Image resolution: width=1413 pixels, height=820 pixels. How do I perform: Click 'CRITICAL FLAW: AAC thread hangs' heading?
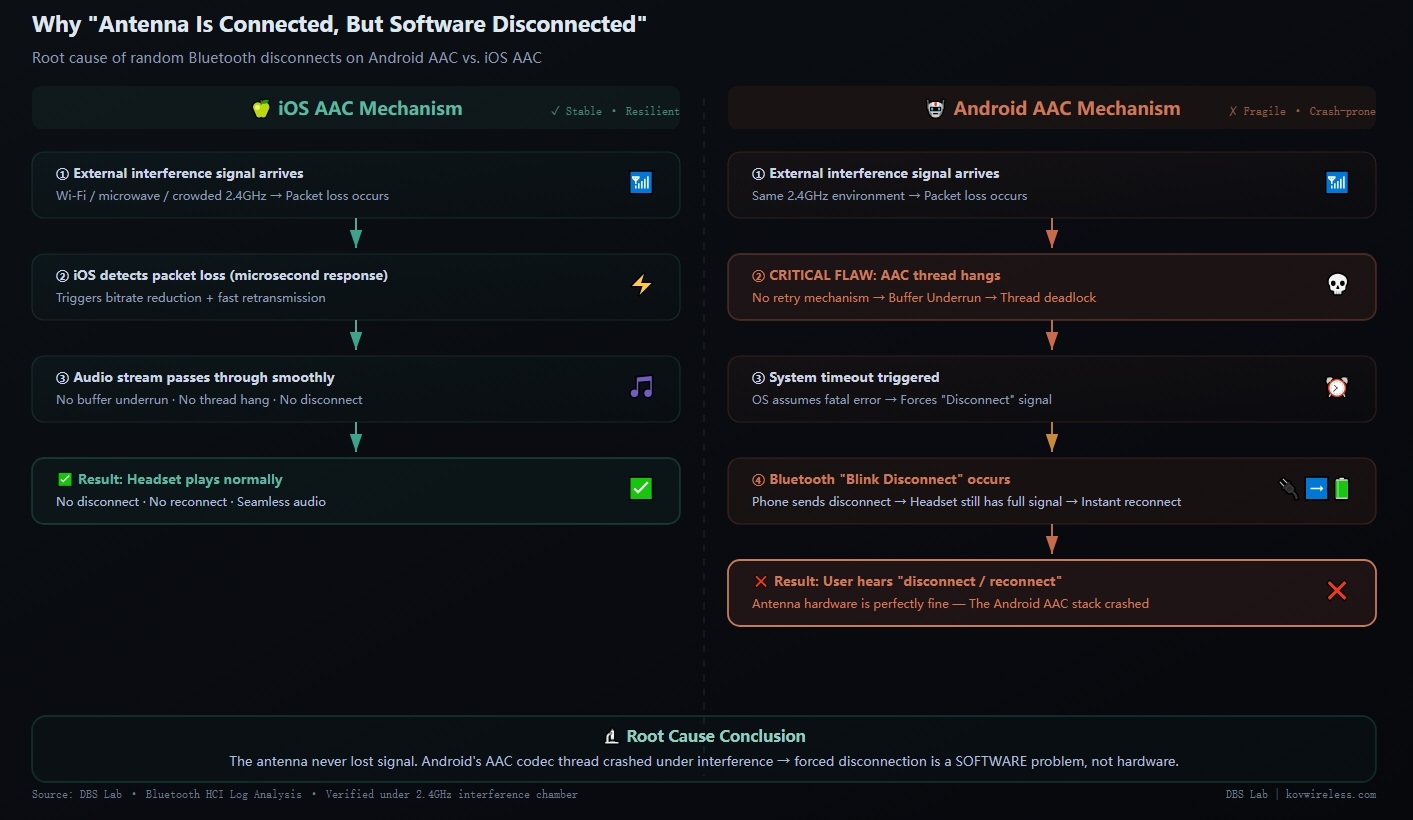[876, 275]
